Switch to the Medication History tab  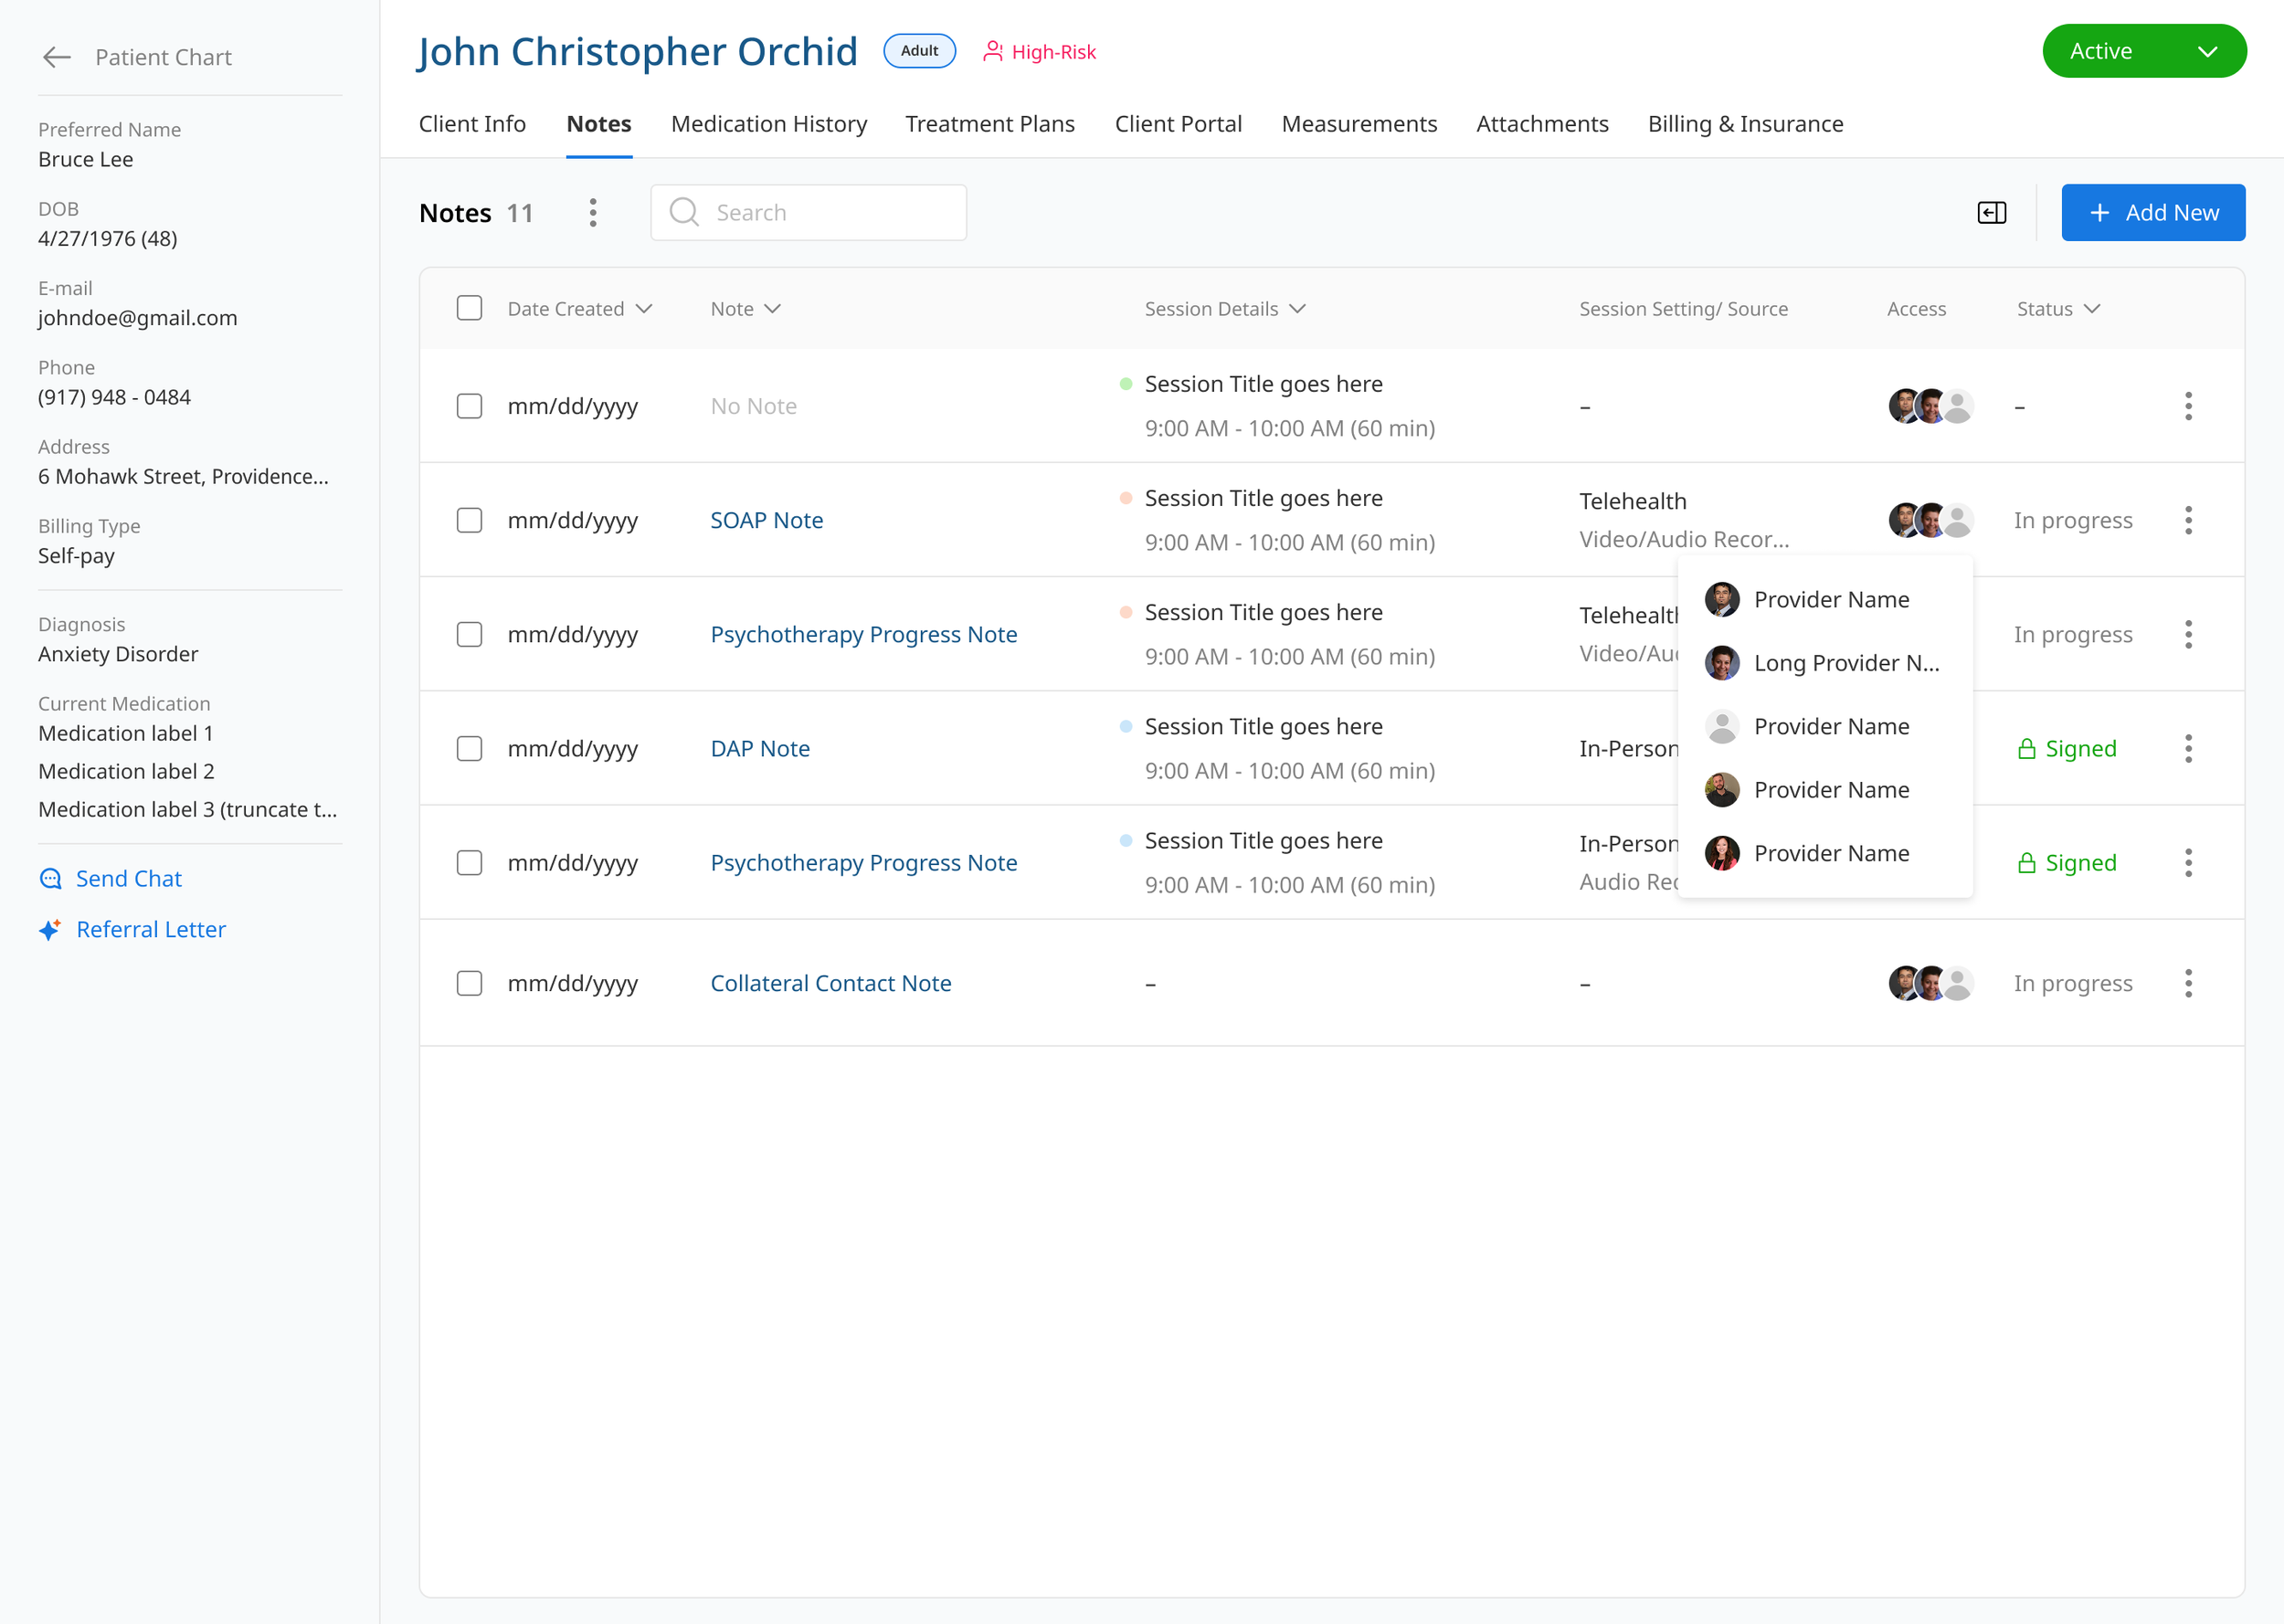pos(768,124)
